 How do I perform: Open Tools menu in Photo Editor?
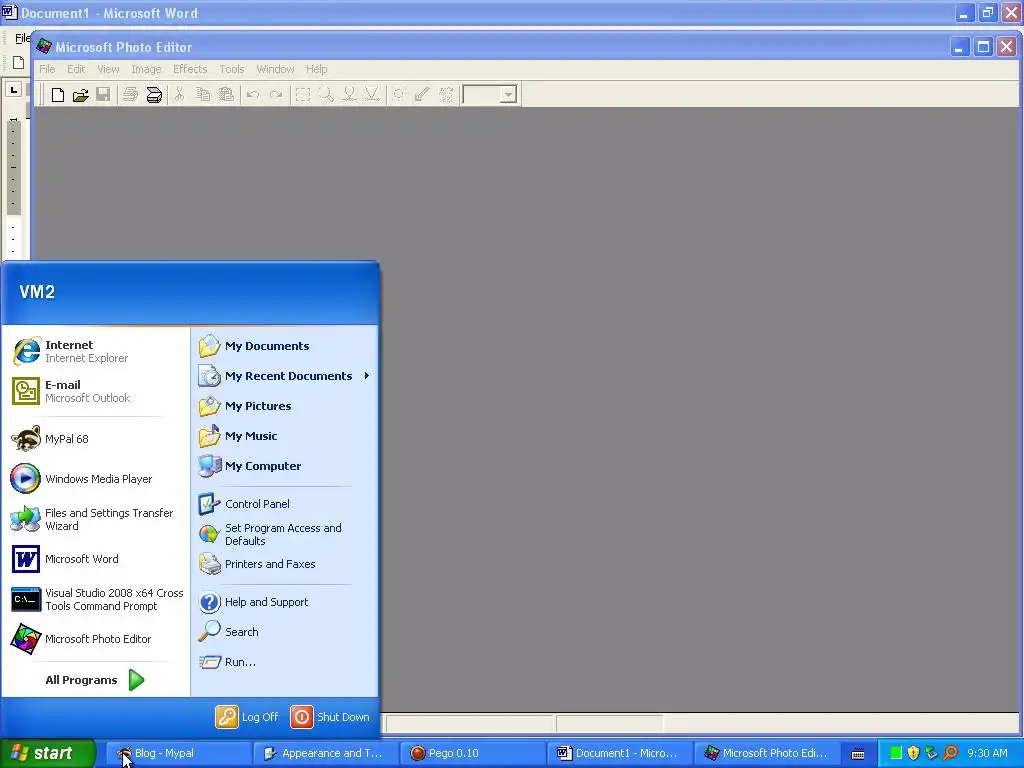click(232, 69)
